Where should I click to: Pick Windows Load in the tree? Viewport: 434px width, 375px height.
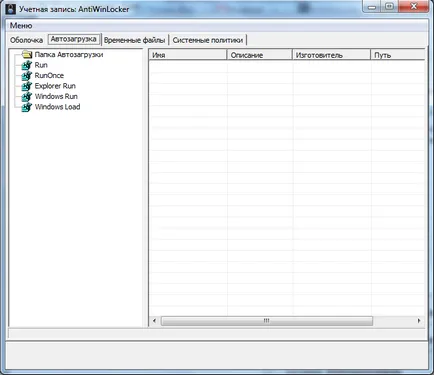[57, 107]
